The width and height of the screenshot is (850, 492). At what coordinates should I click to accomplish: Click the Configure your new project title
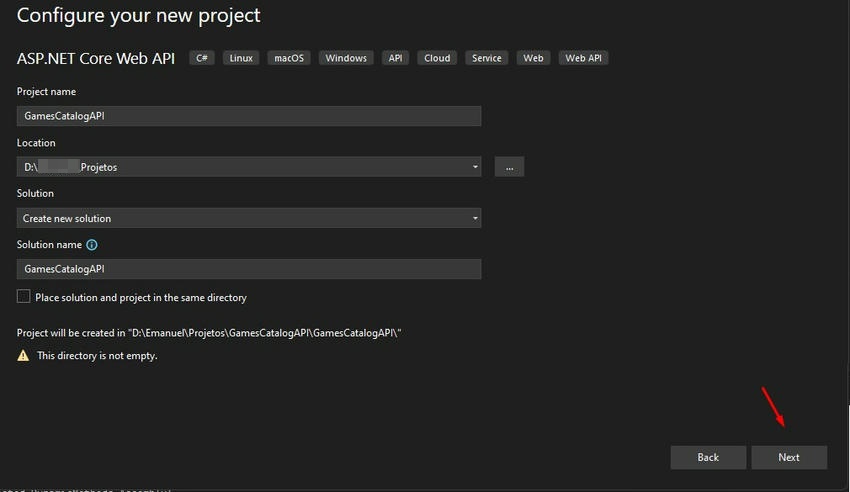(x=139, y=16)
